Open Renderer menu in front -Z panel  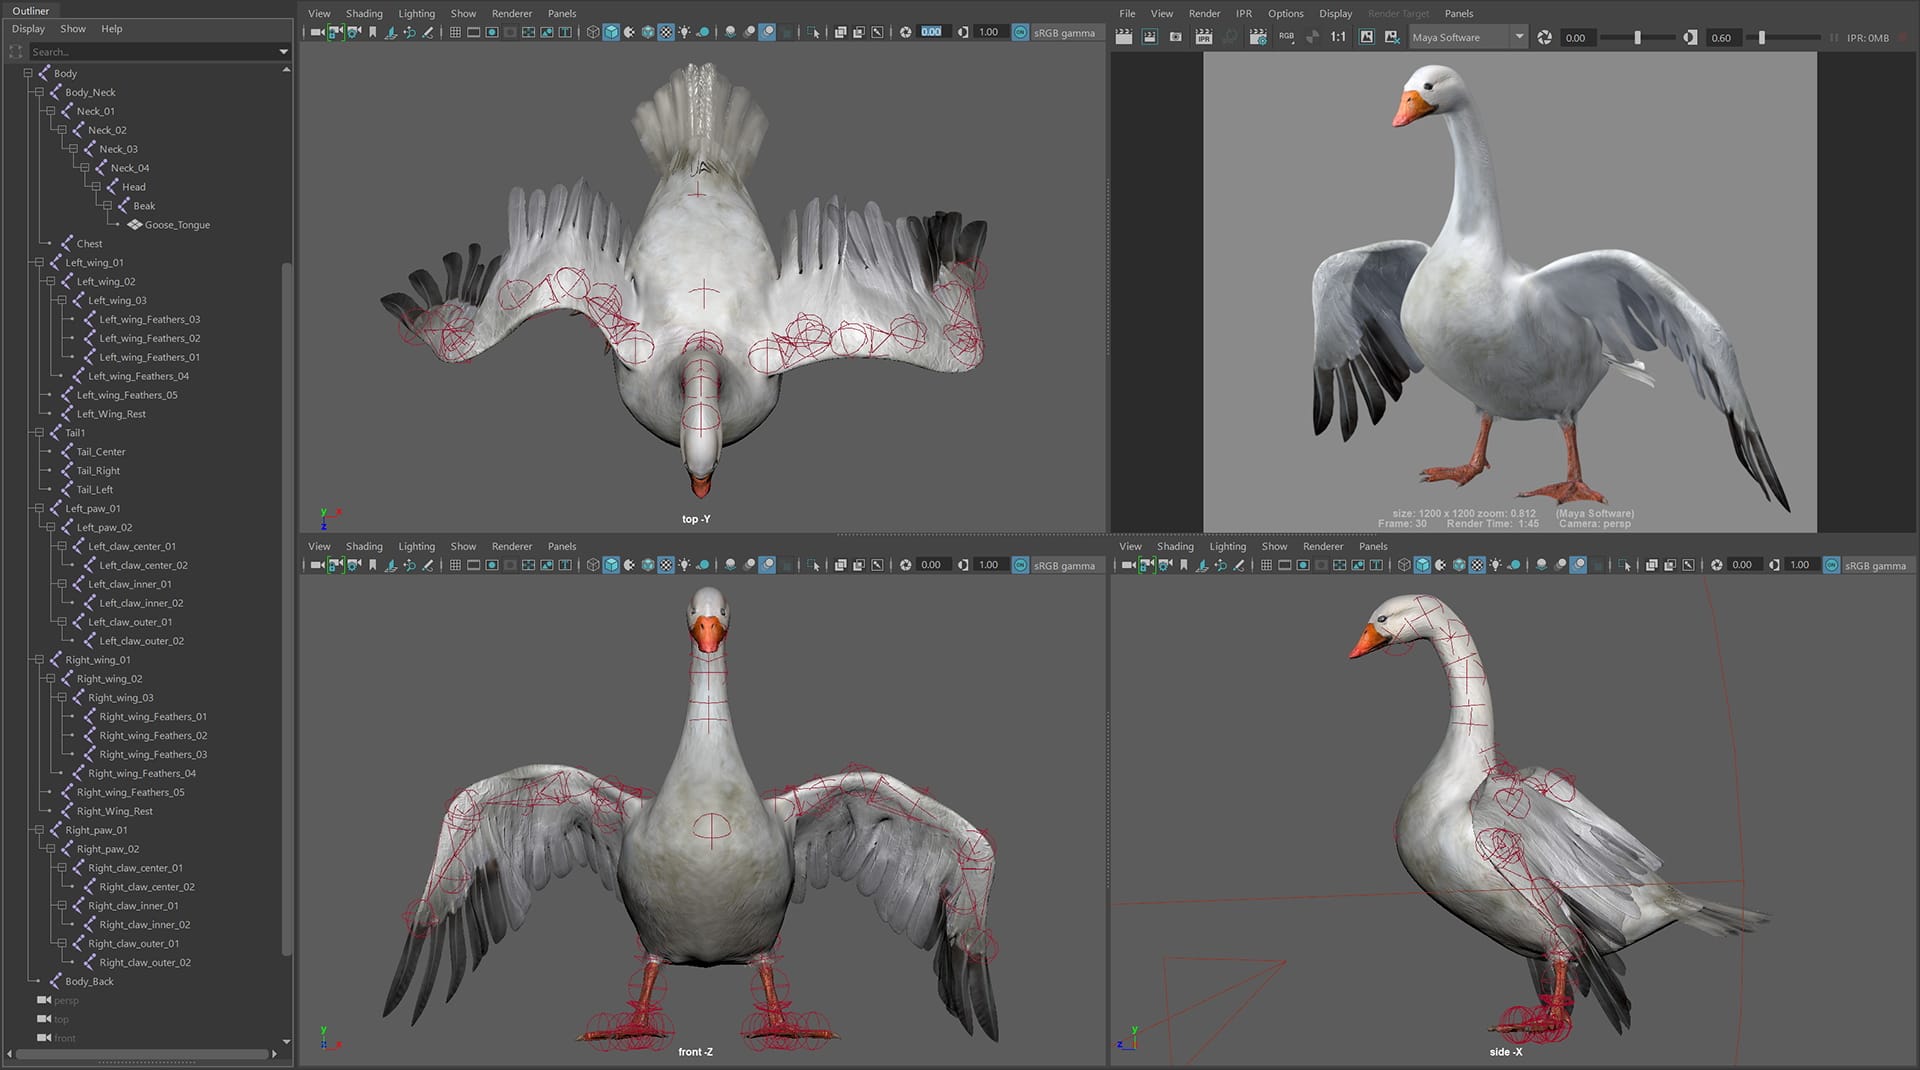511,546
